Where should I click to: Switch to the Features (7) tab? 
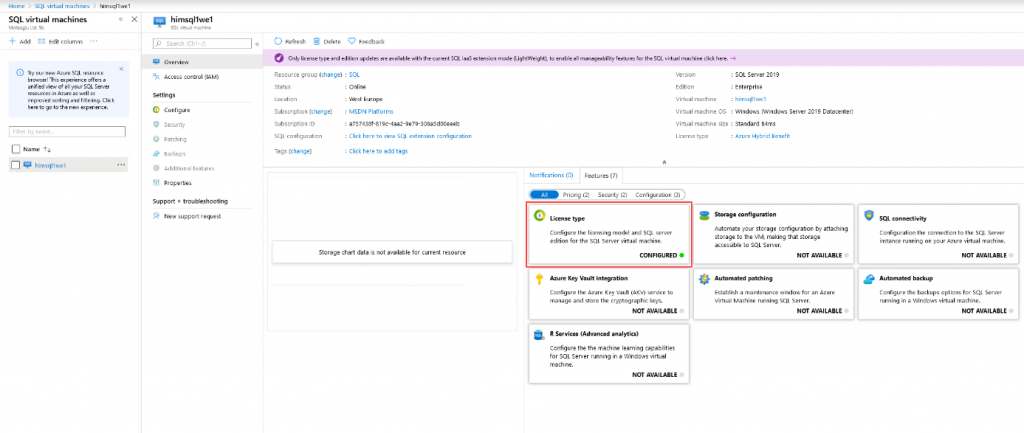pyautogui.click(x=601, y=175)
